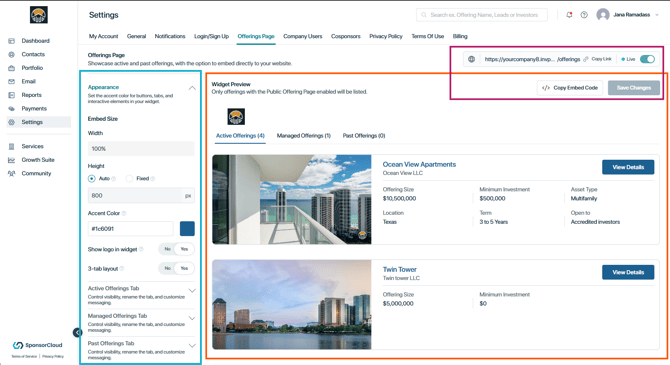Image resolution: width=670 pixels, height=365 pixels.
Task: Toggle the Live offerings page switch
Action: pyautogui.click(x=647, y=59)
